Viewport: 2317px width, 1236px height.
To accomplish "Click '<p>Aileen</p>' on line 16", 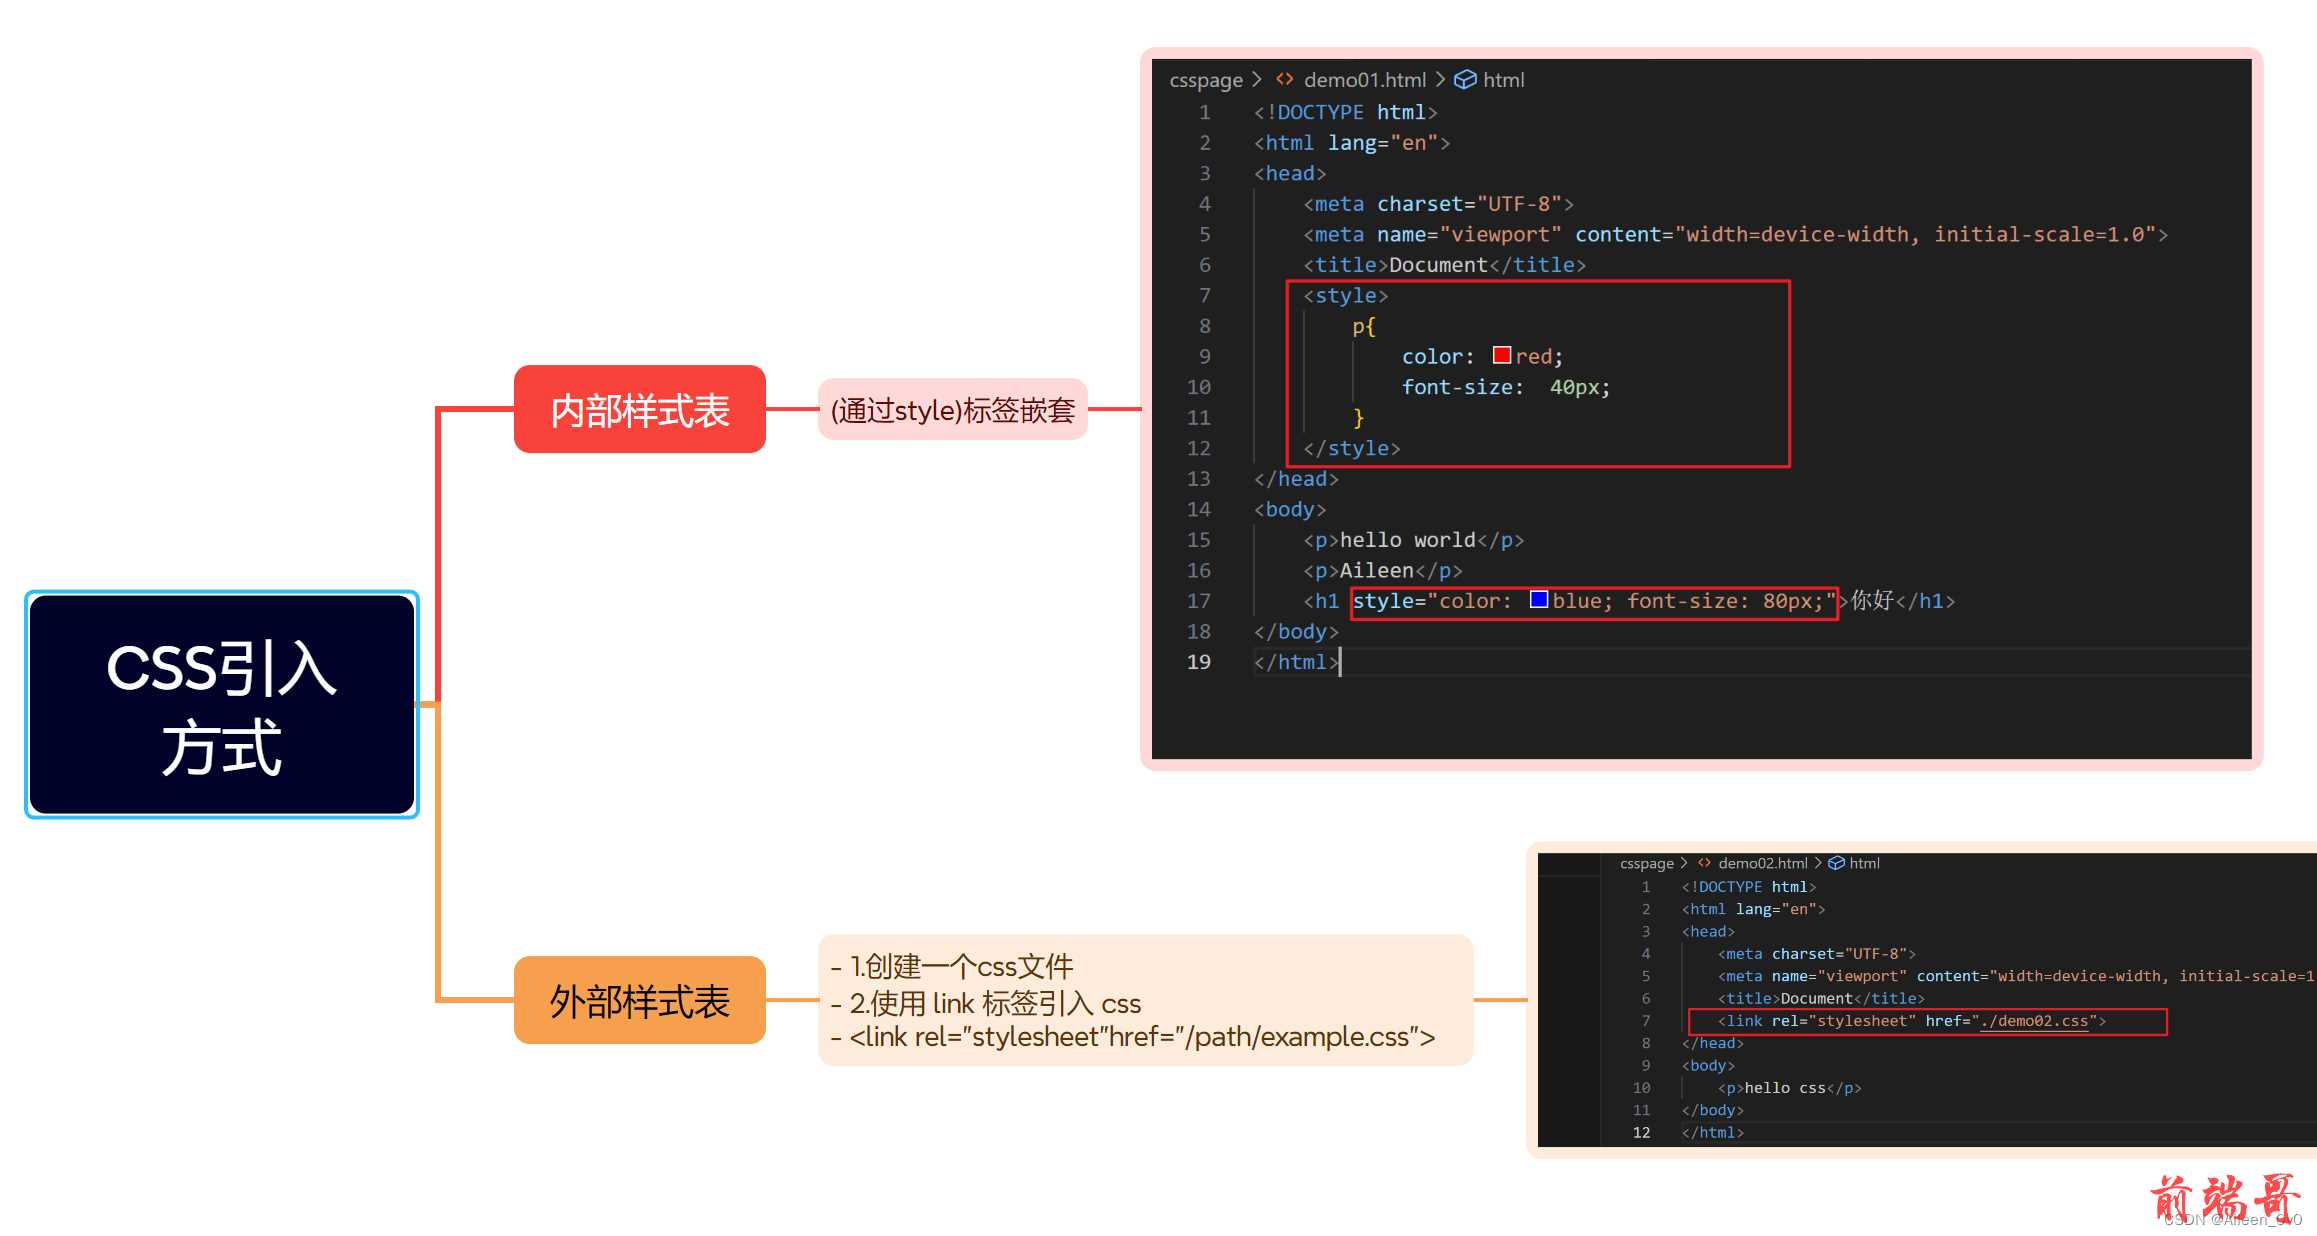I will click(x=1382, y=570).
